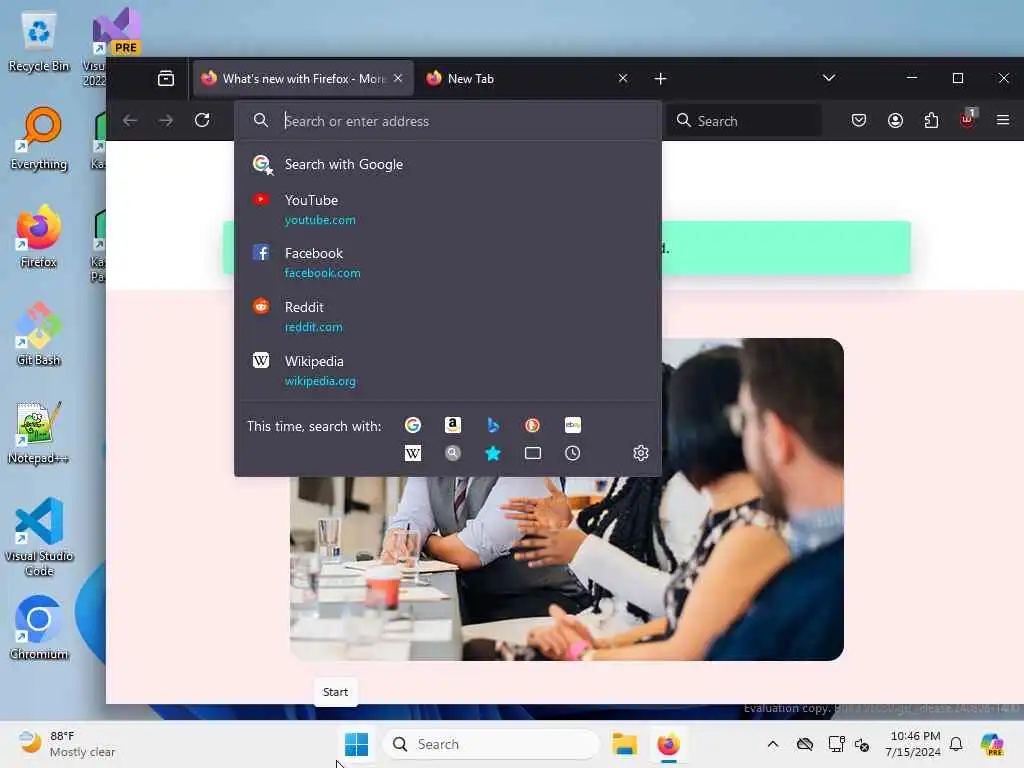This screenshot has width=1024, height=768.
Task: Open Firefox desktop shortcut
Action: 39,237
